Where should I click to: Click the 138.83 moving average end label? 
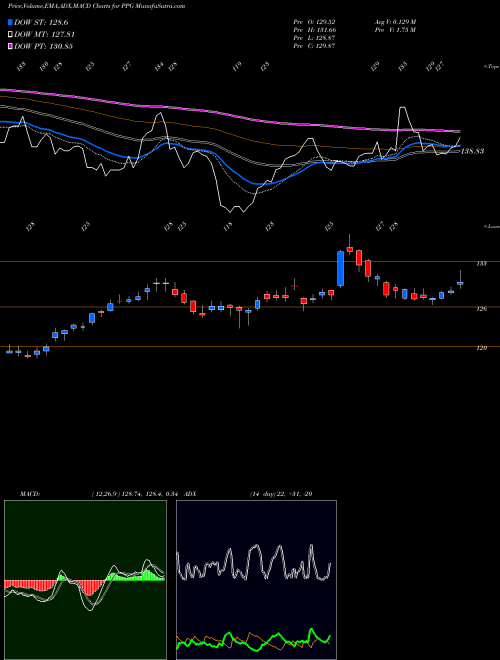(472, 151)
